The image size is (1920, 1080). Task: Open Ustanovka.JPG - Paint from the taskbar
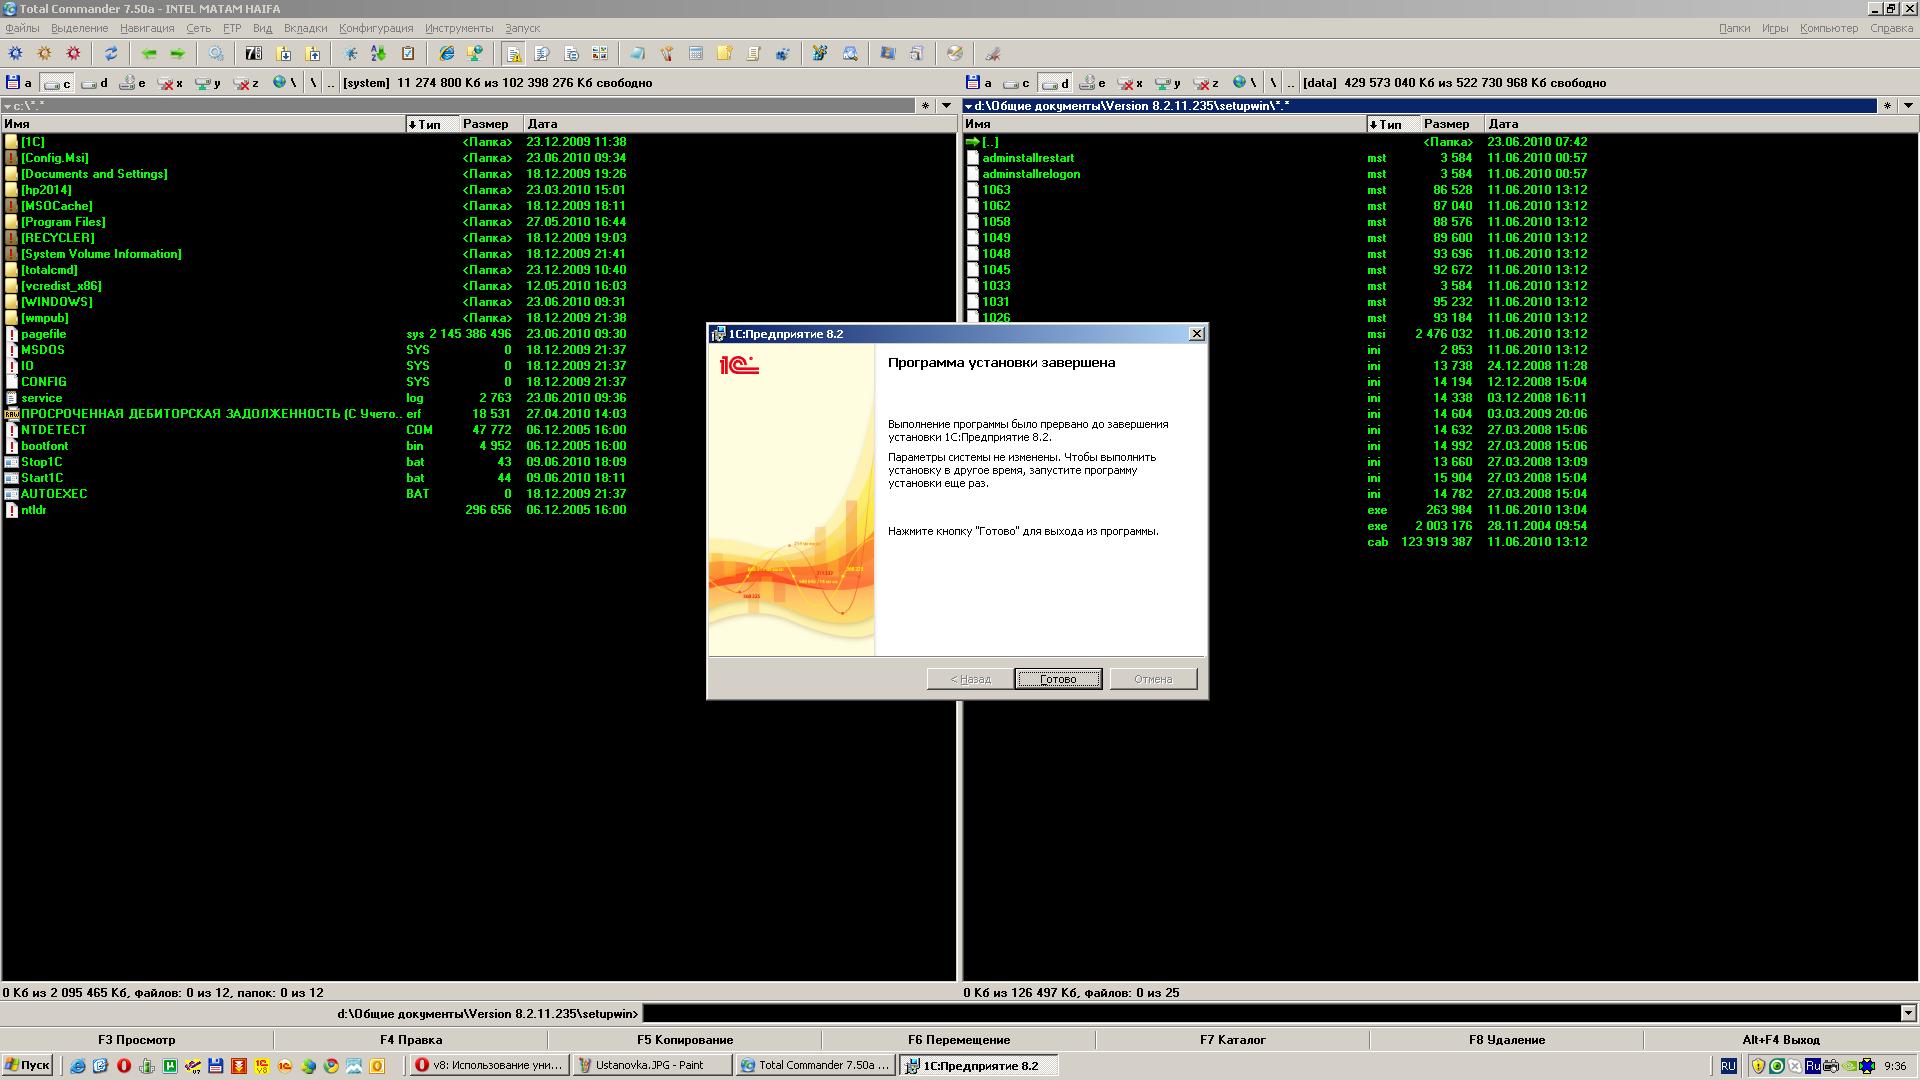click(652, 1066)
